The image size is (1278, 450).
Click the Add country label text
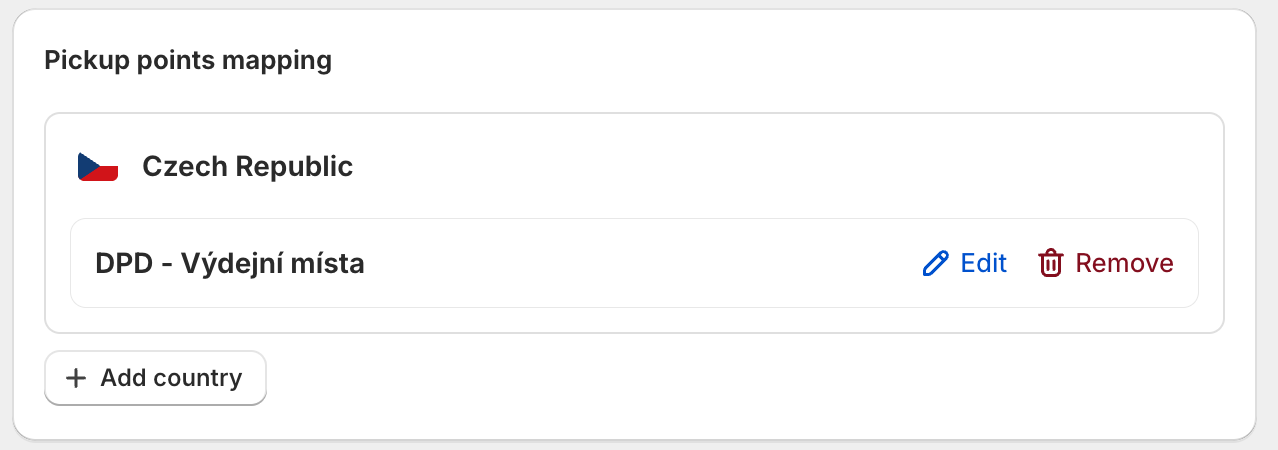tap(171, 378)
